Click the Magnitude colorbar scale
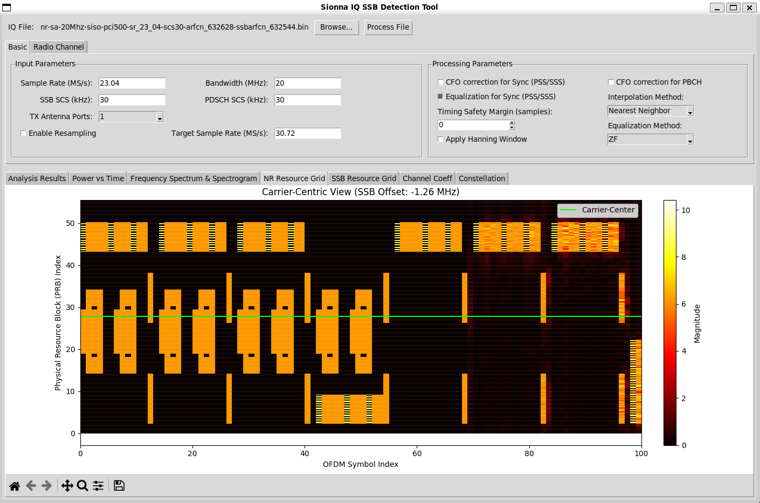The width and height of the screenshot is (760, 503). (670, 322)
